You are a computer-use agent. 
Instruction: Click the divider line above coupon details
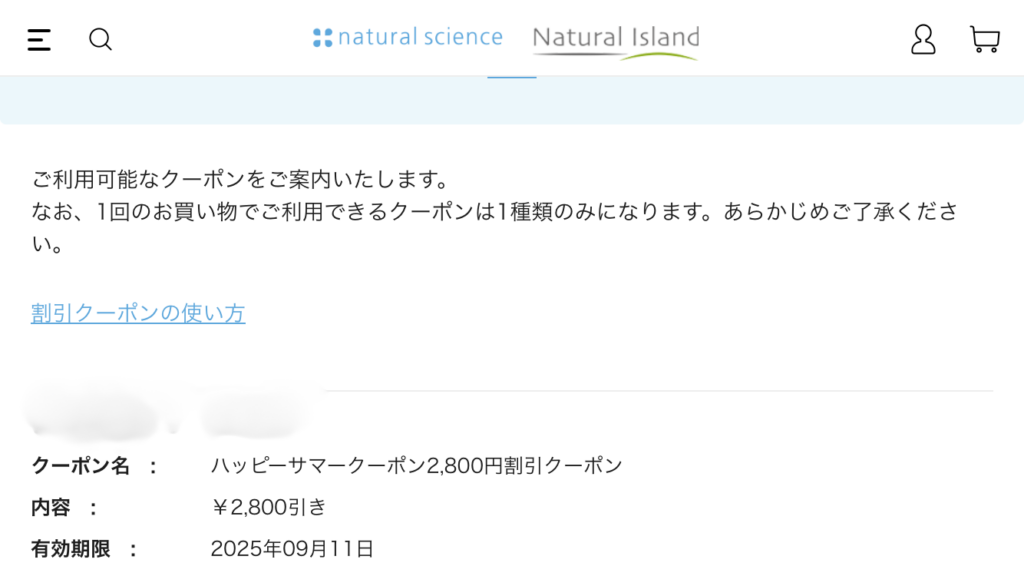click(660, 391)
